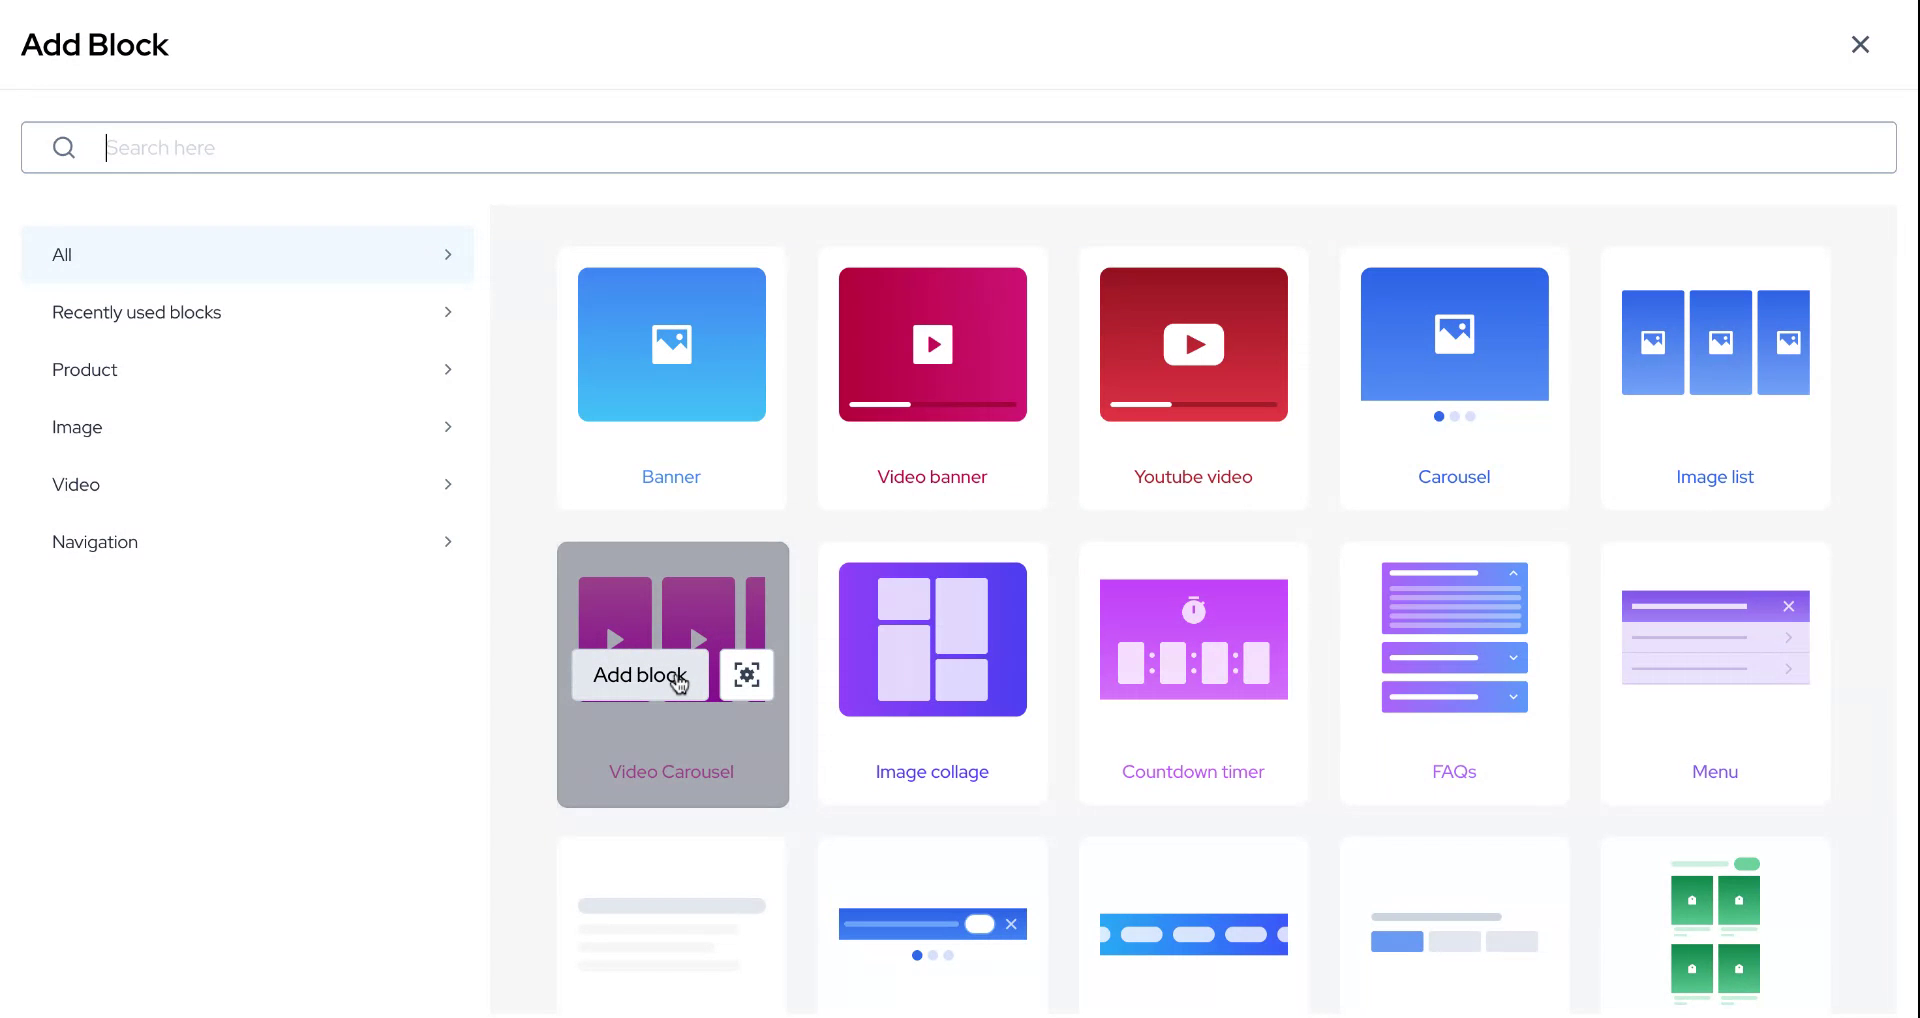Select the All category
This screenshot has width=1920, height=1018.
248,255
